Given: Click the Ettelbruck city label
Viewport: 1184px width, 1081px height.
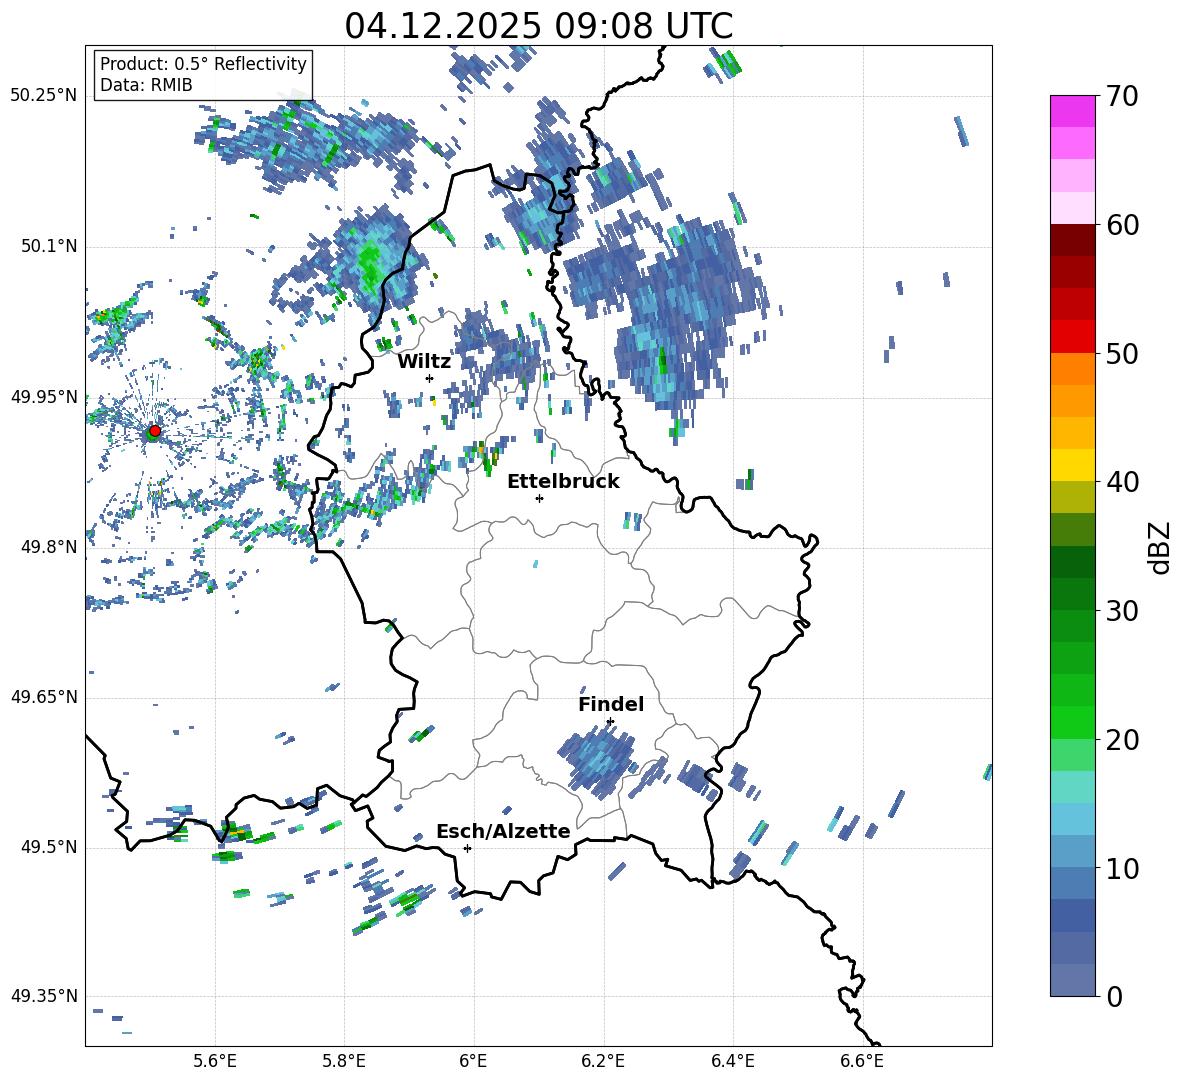Looking at the screenshot, I should pos(563,482).
